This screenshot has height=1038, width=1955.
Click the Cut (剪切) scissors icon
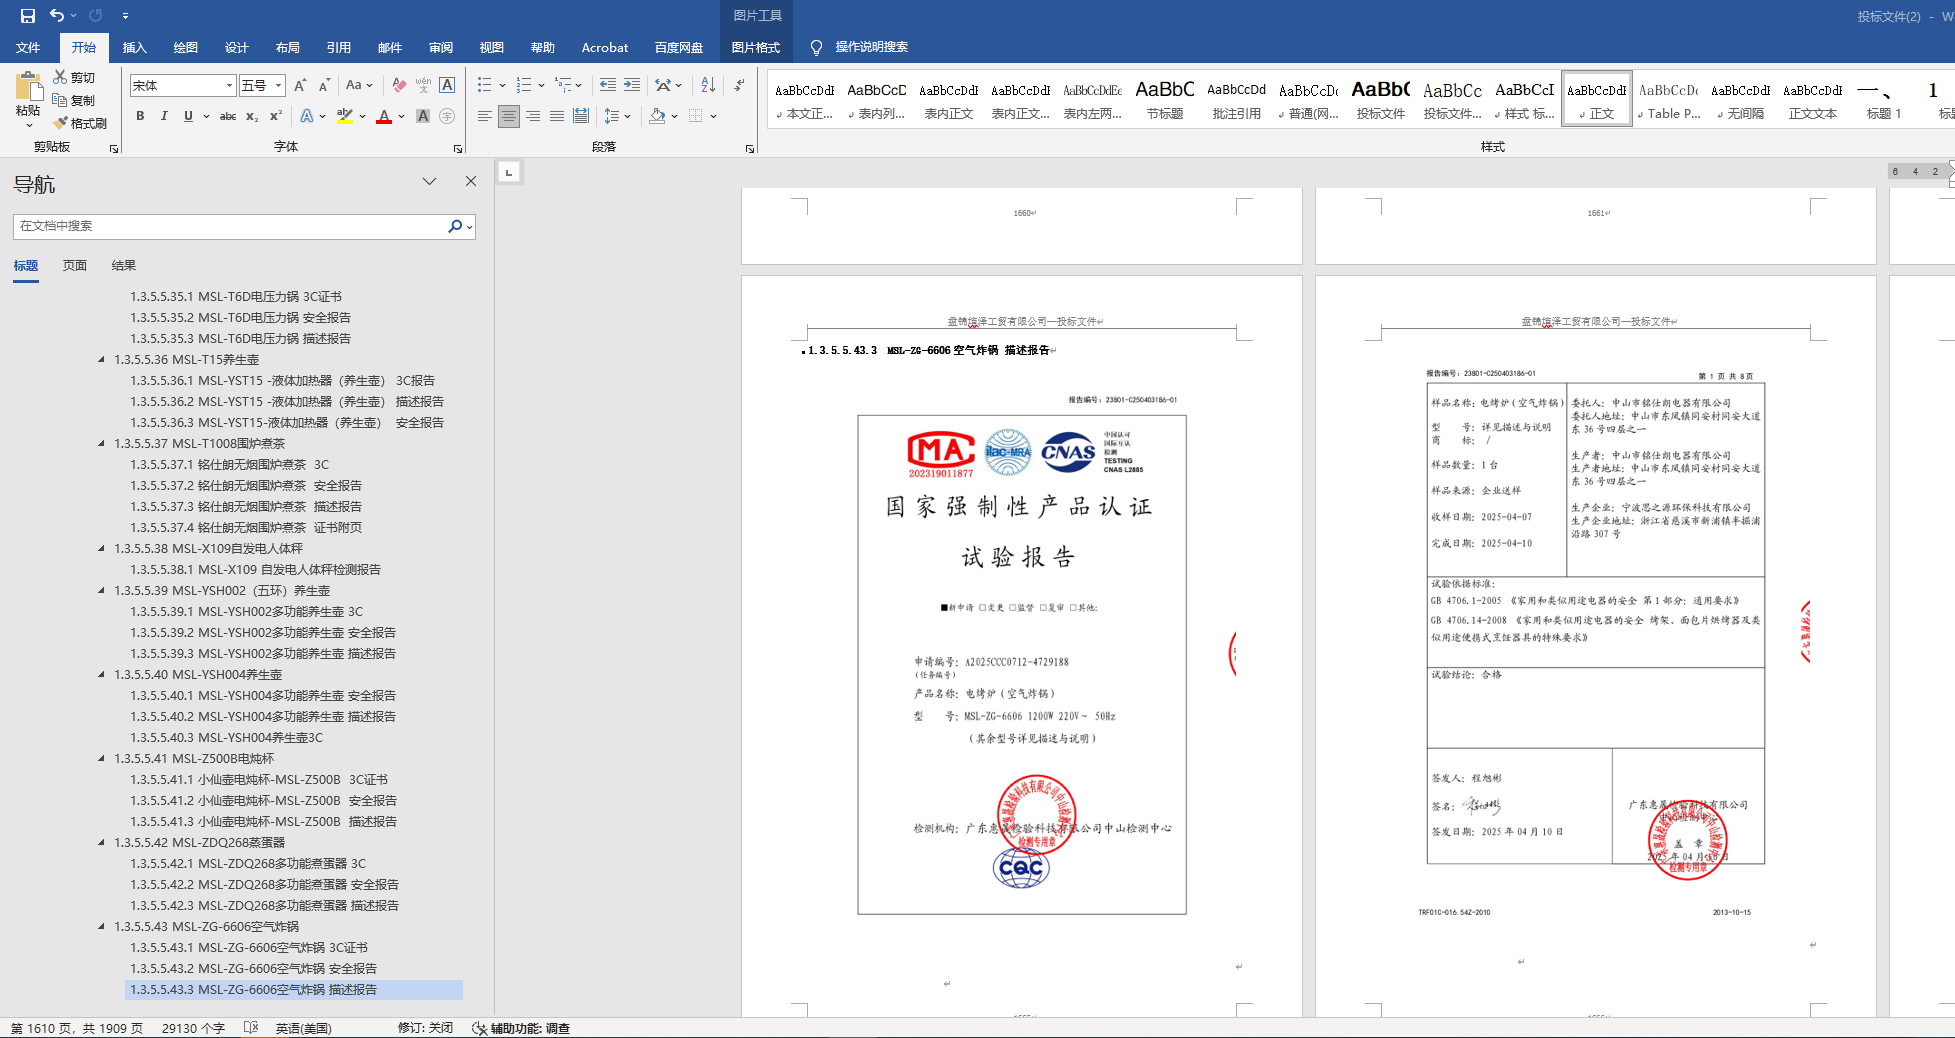61,77
